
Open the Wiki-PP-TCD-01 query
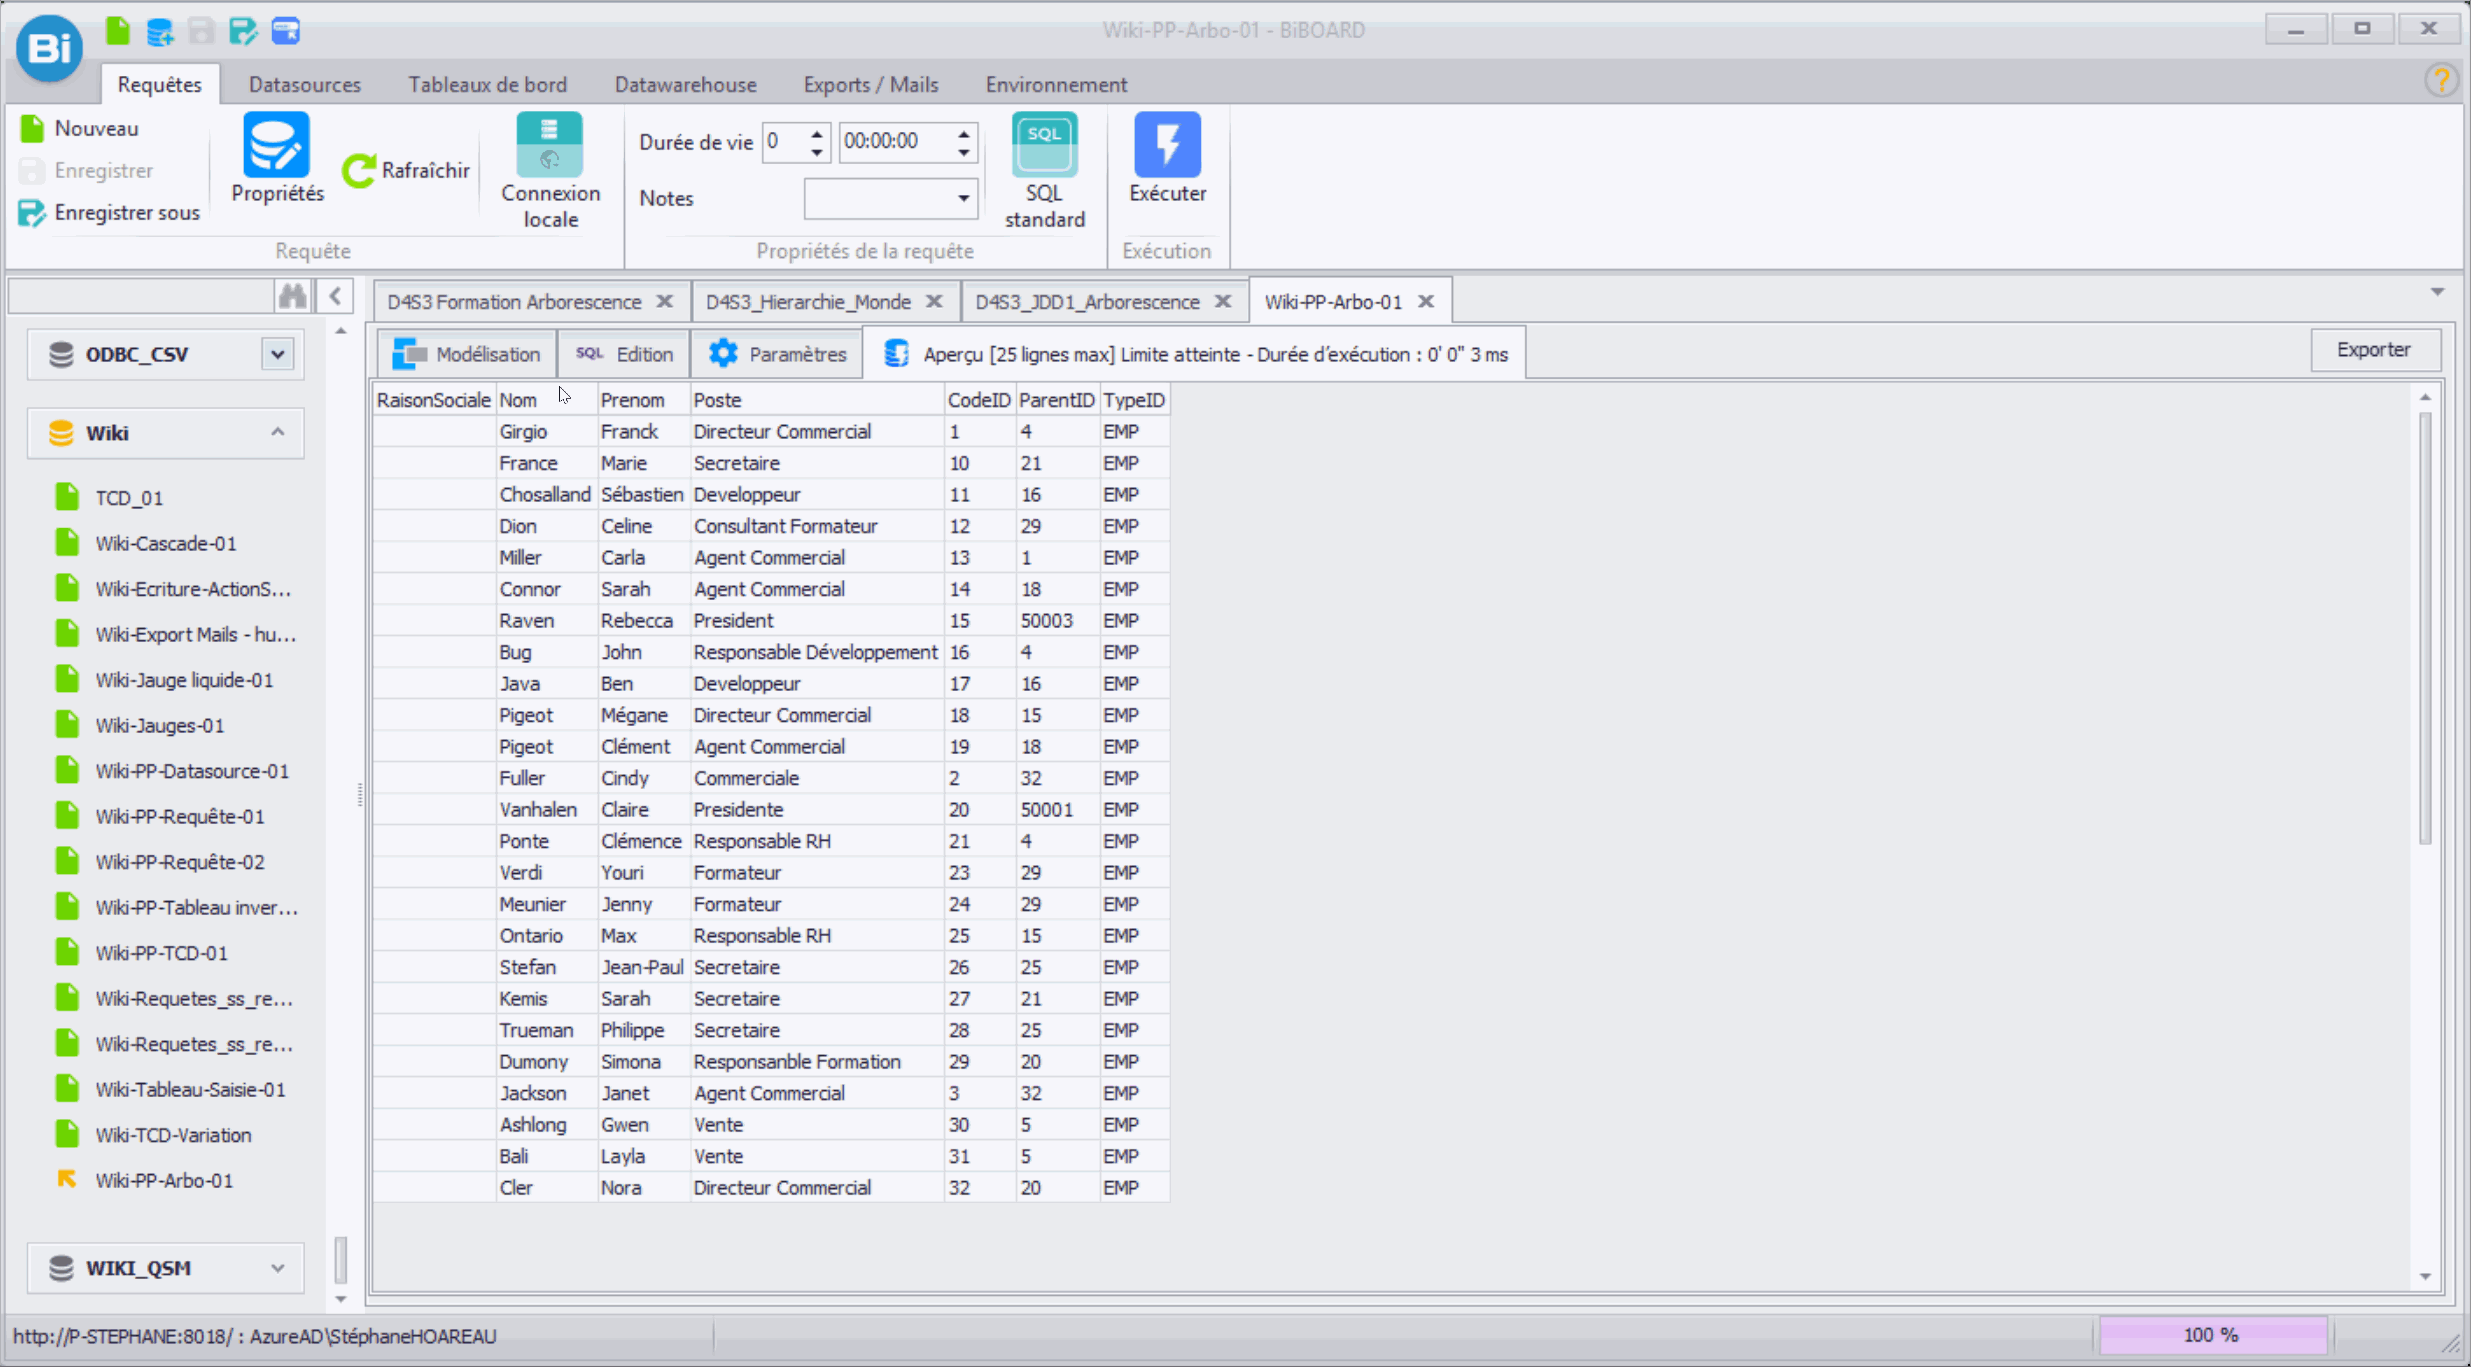(162, 953)
